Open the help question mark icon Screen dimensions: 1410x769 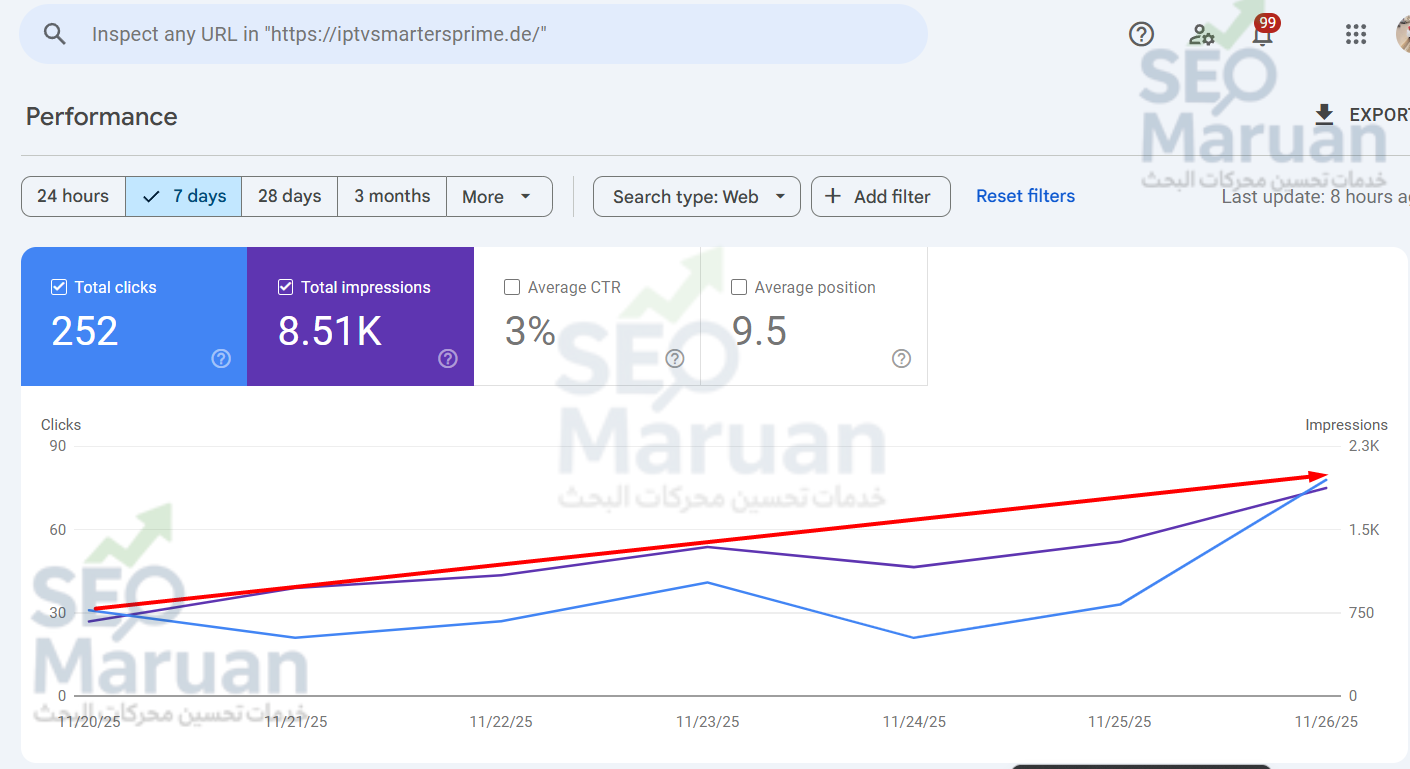[x=1141, y=34]
